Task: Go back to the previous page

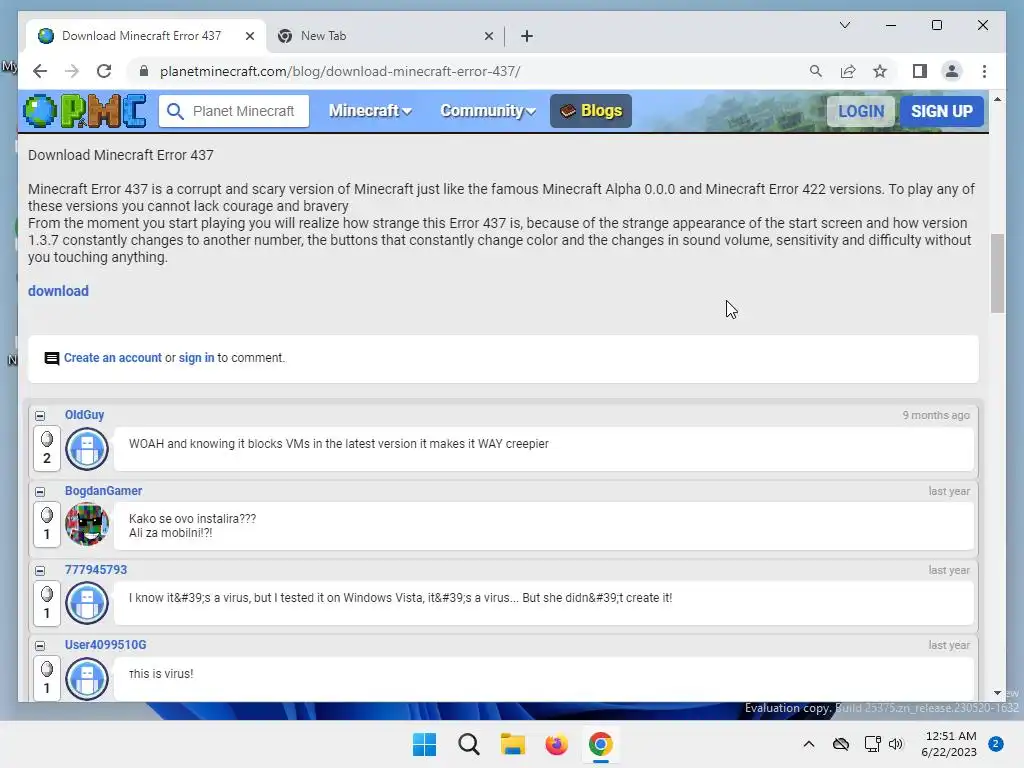Action: point(40,71)
